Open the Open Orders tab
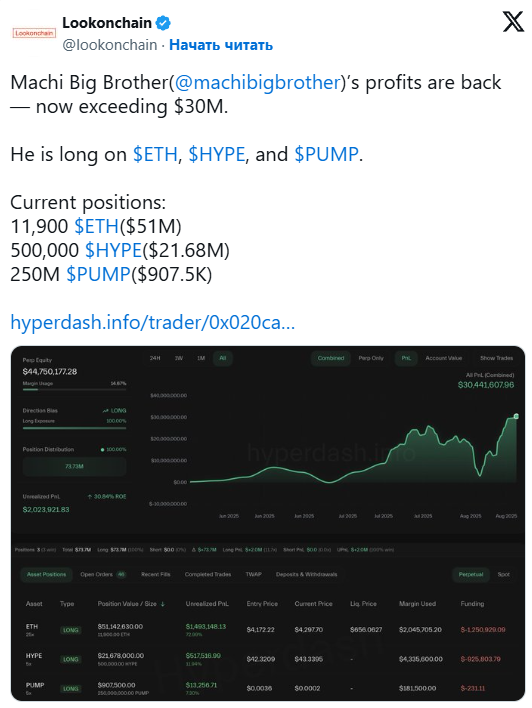 pos(103,574)
